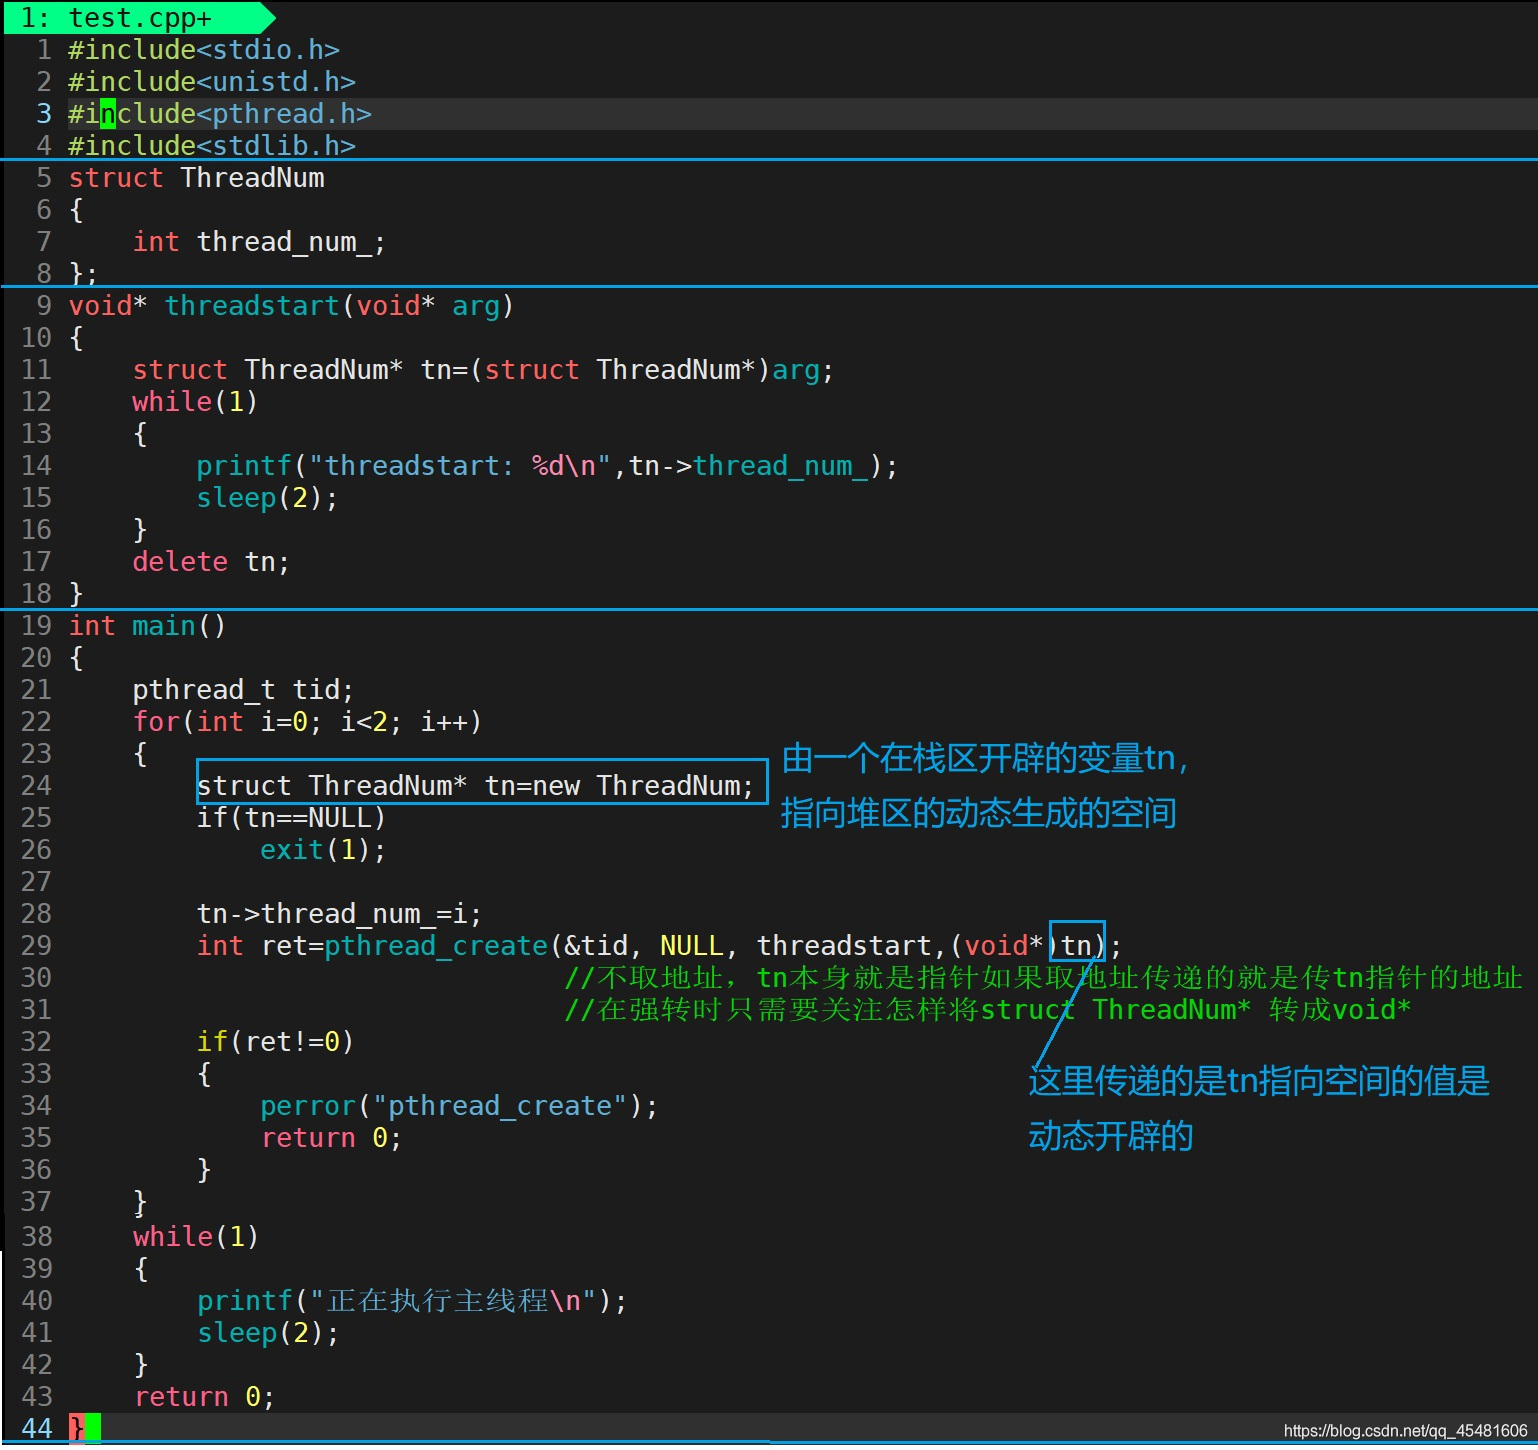
Task: Click 'tn->thread_num_=i;' assignment line
Action: [x=339, y=914]
